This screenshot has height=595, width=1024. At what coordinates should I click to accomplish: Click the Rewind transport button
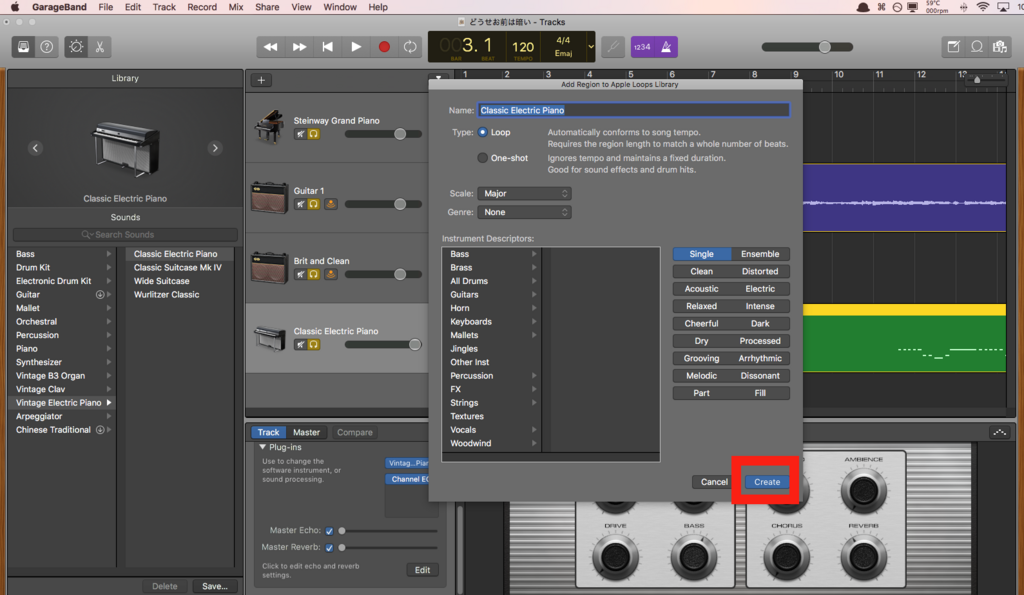[270, 47]
